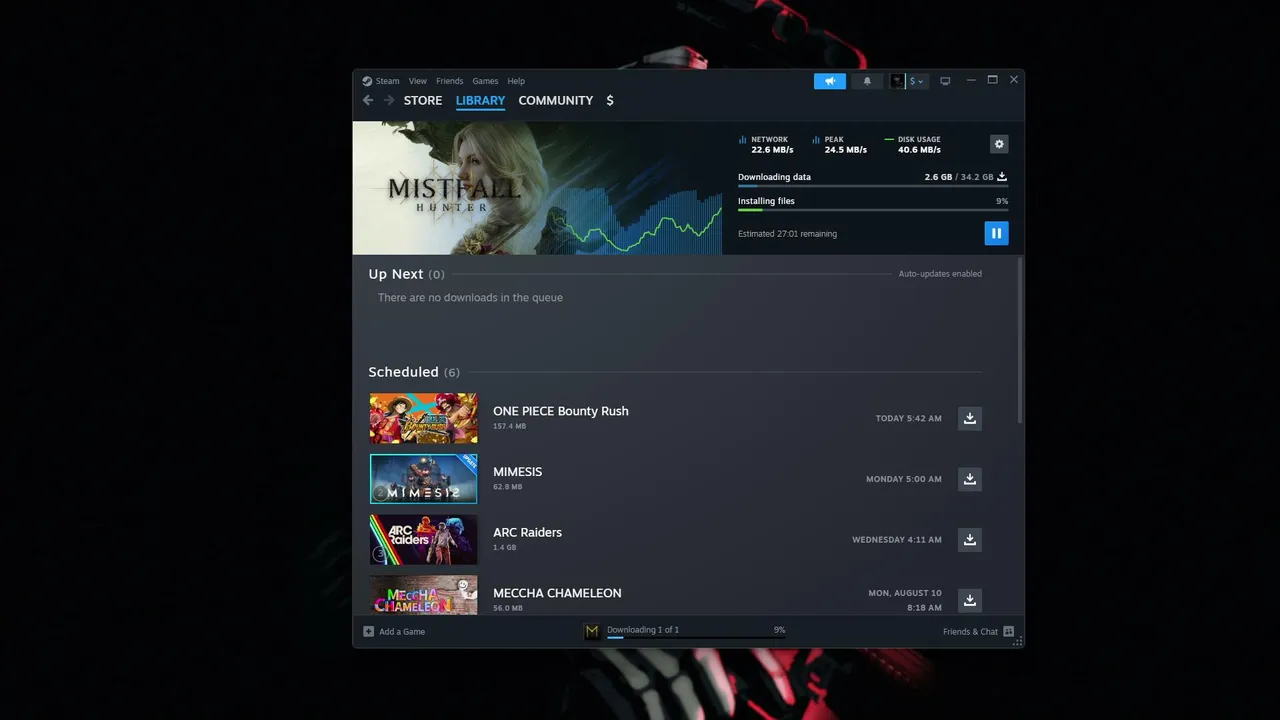Image resolution: width=1280 pixels, height=720 pixels.
Task: Click the Network "22.6 MB/s" value
Action: (x=772, y=150)
